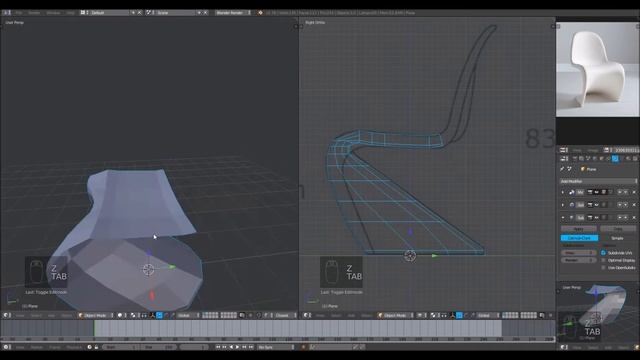640x360 pixels.
Task: Click play animation button in timeline
Action: pyautogui.click(x=237, y=347)
